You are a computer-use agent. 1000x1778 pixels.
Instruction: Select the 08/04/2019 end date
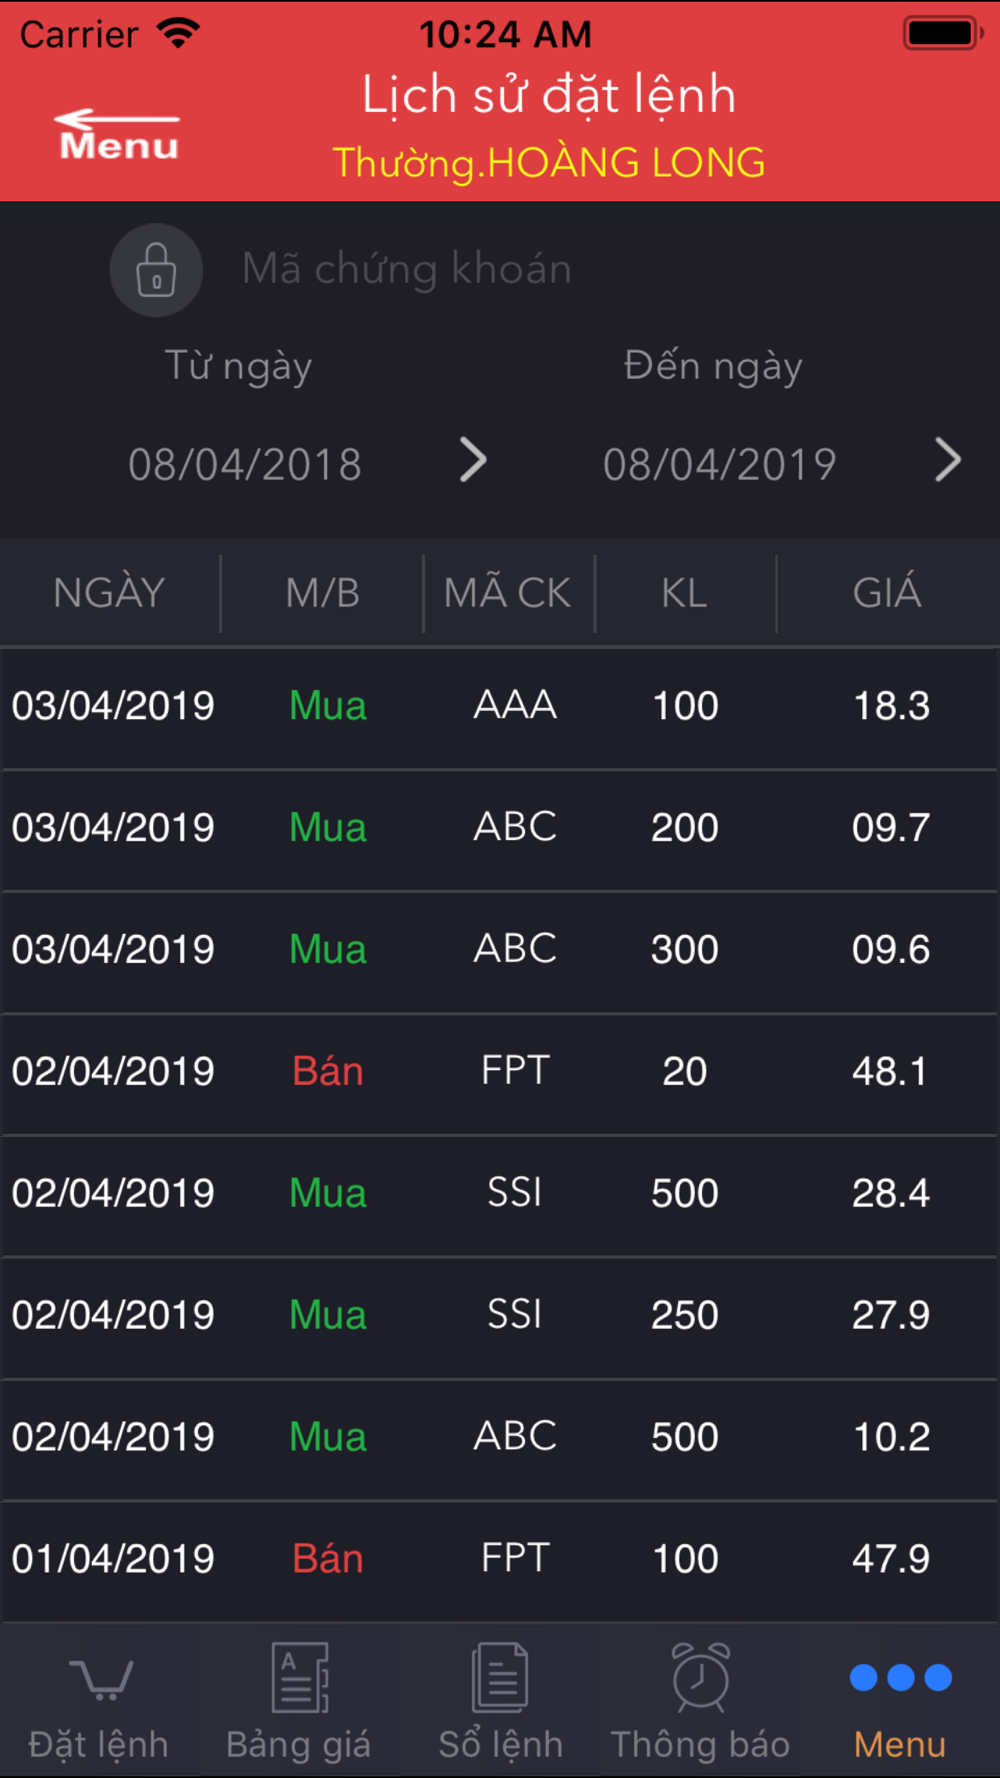(x=719, y=464)
